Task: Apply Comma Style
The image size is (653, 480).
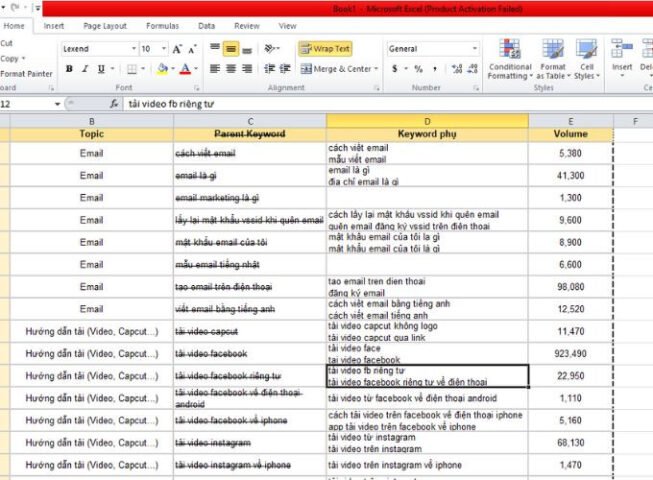Action: pyautogui.click(x=435, y=69)
